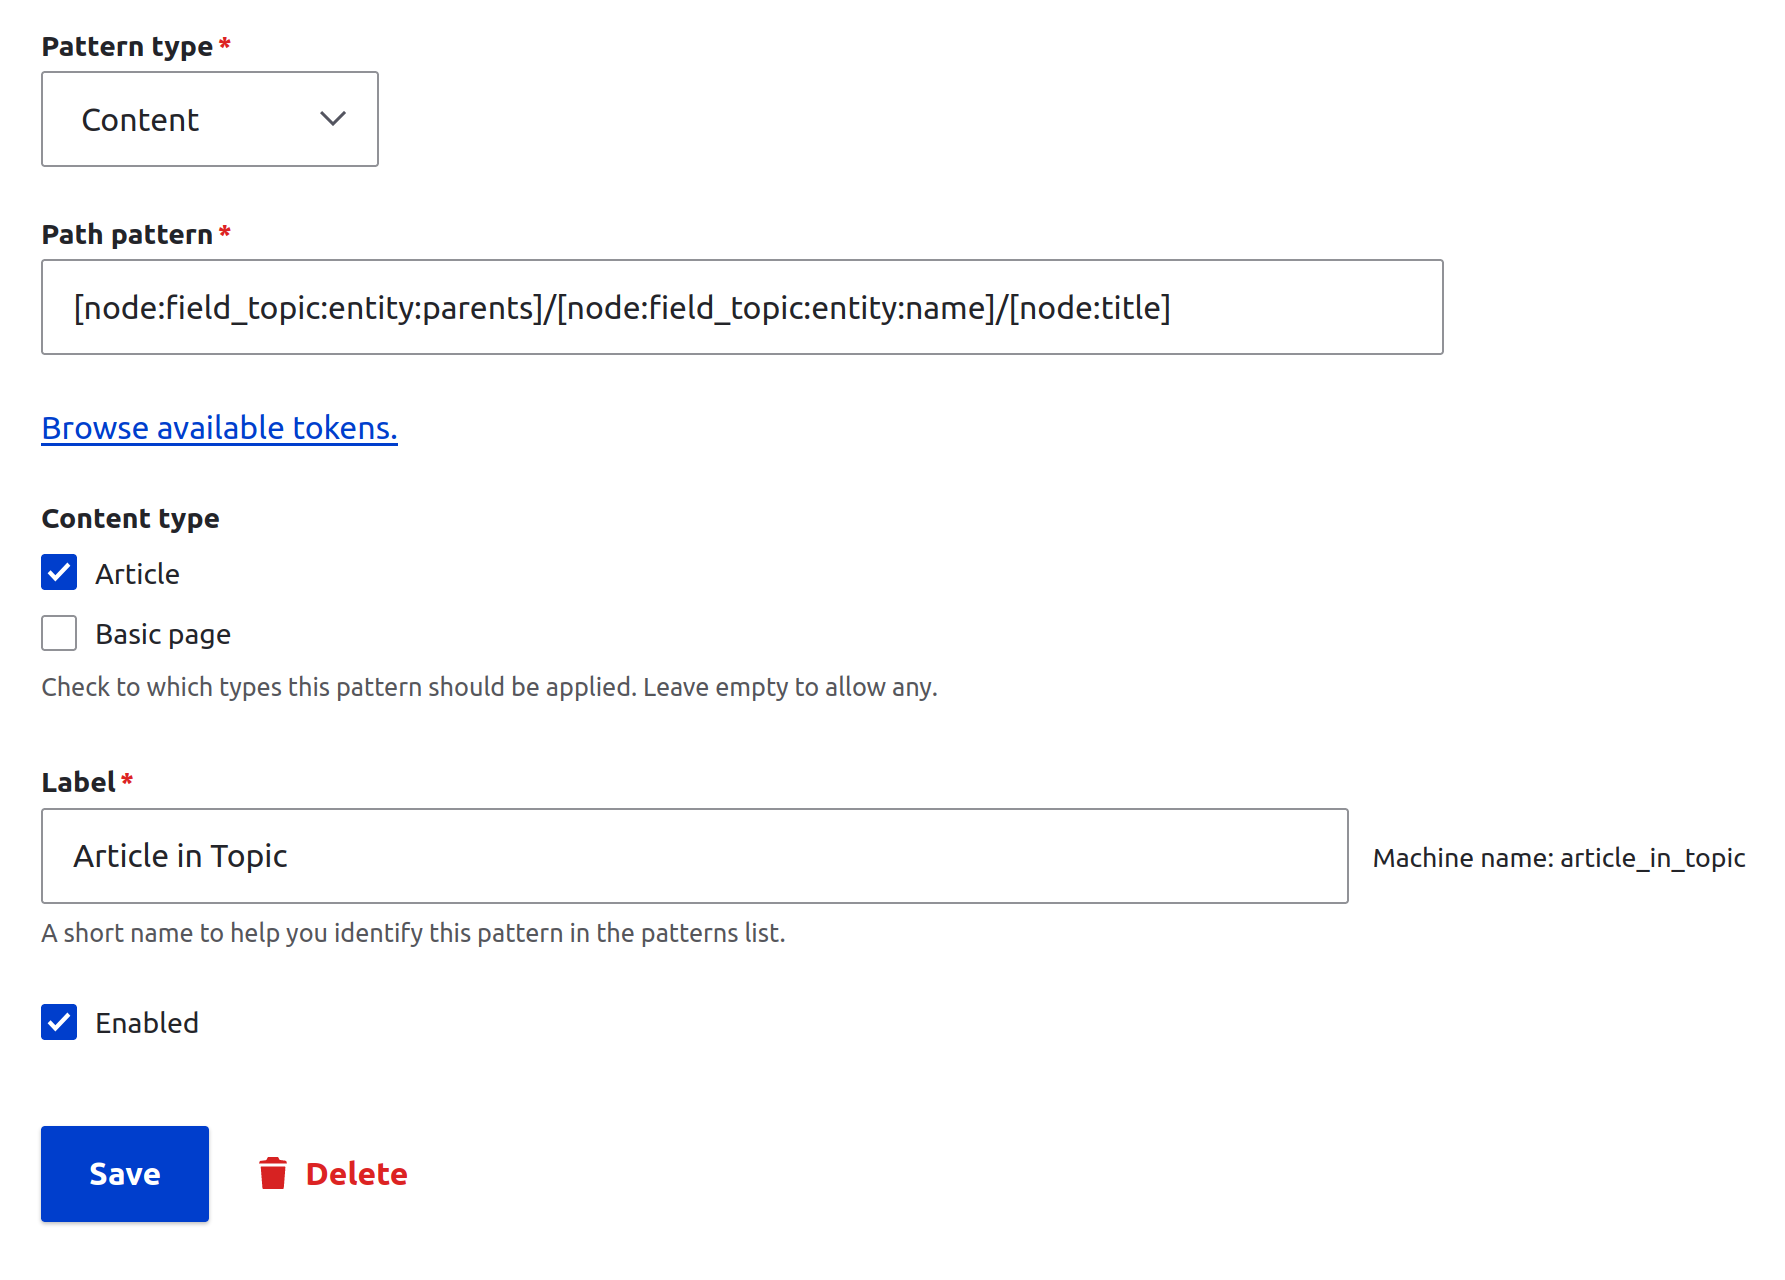Click the Machine name: article_in_topic text
The width and height of the screenshot is (1785, 1280).
pos(1559,858)
